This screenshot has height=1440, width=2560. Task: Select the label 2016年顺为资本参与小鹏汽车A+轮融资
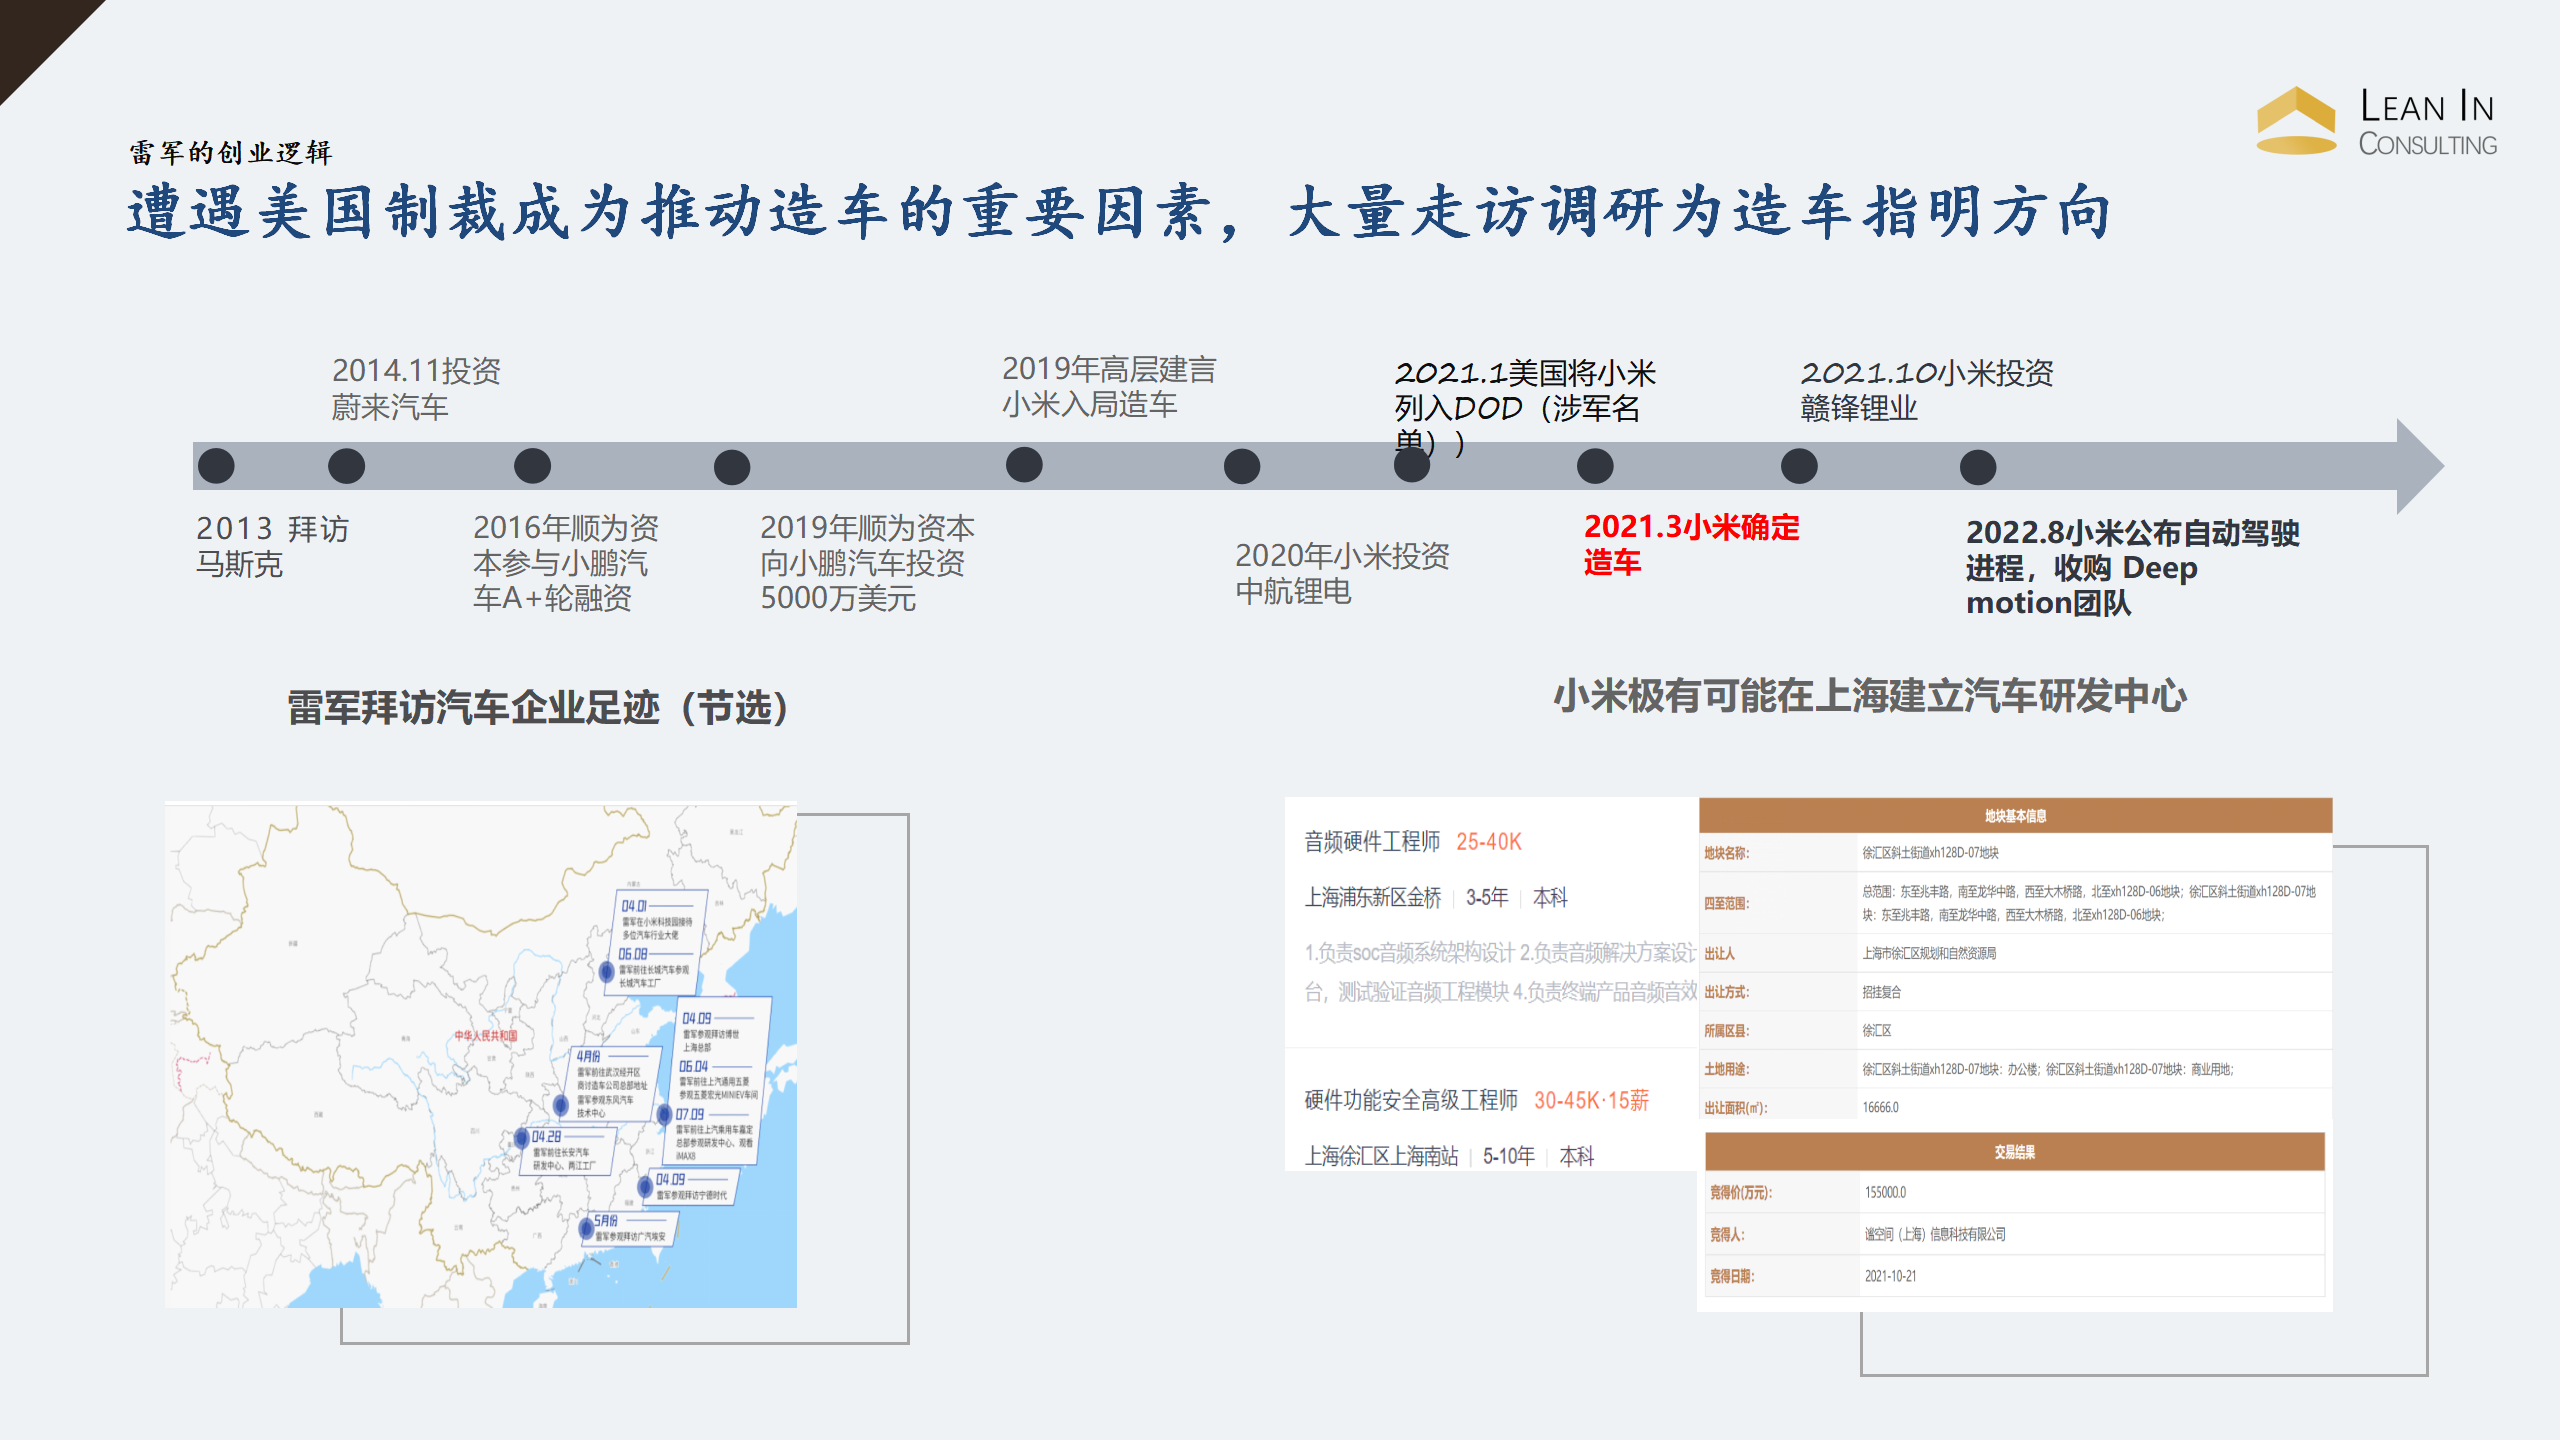565,563
